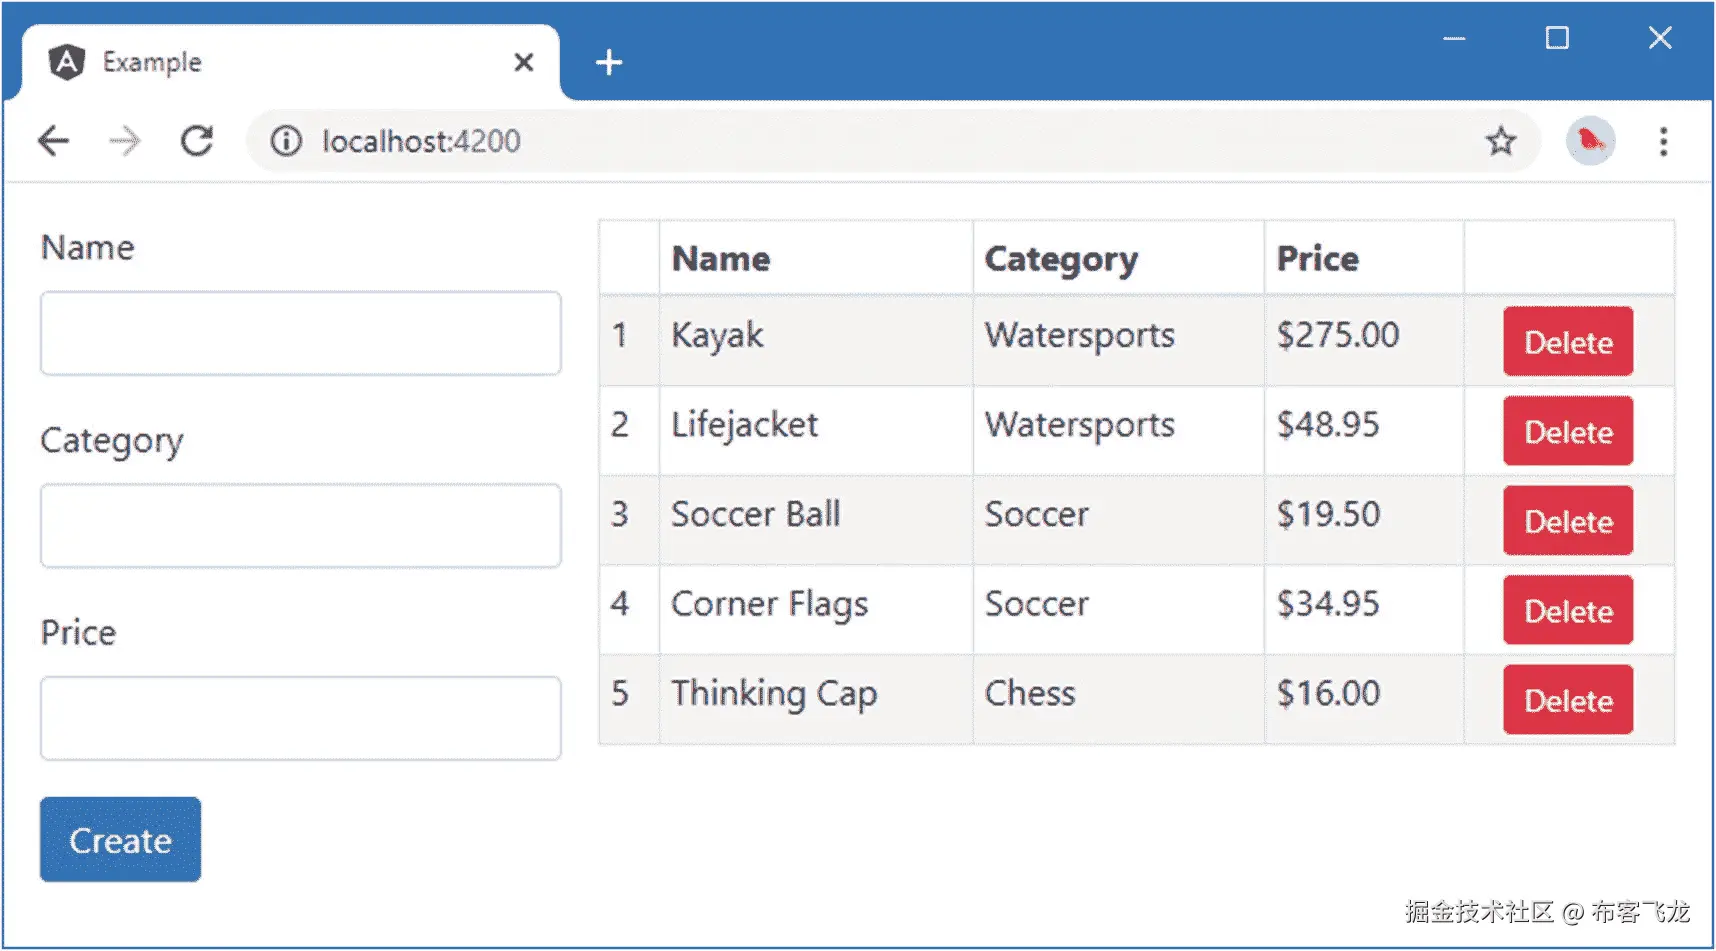
Task: Delete the Kayak row
Action: [1567, 342]
